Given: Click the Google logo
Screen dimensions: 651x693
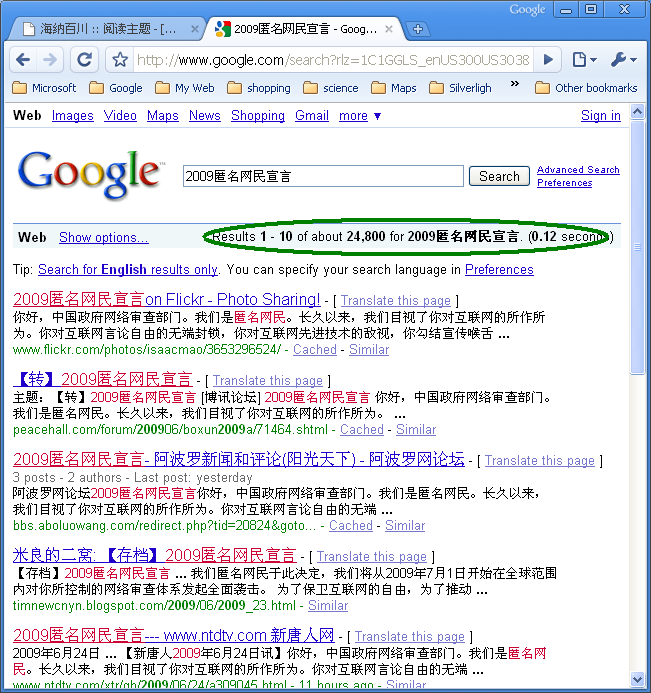Looking at the screenshot, I should click(x=91, y=174).
